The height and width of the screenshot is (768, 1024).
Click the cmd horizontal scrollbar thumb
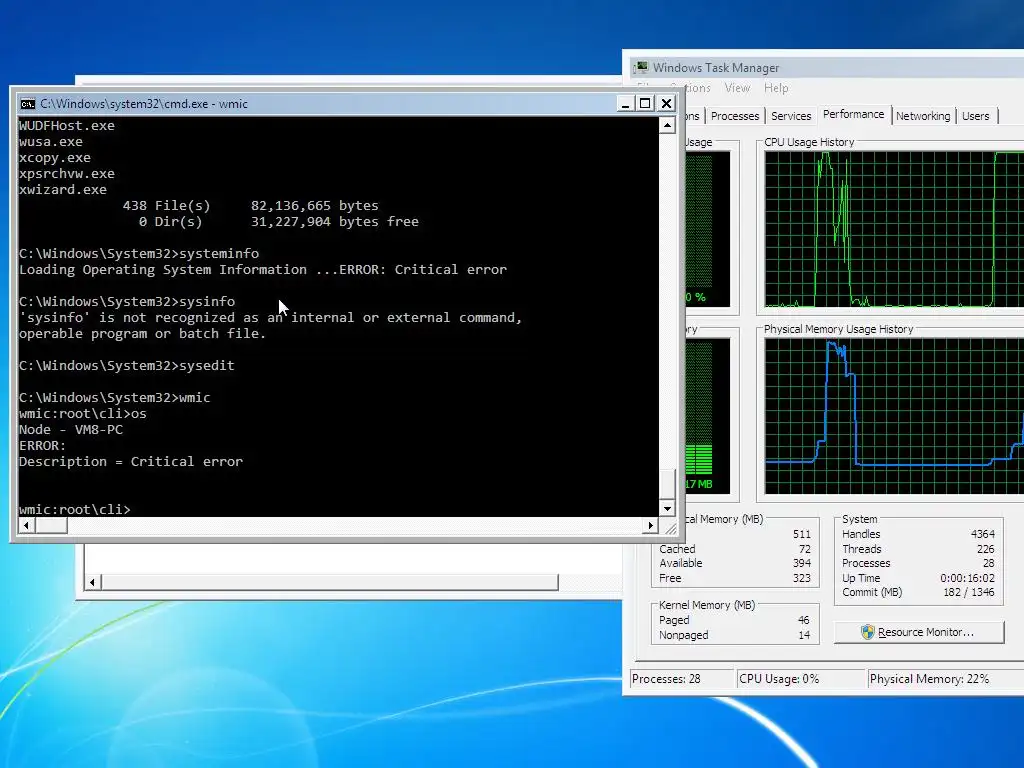tap(50, 525)
